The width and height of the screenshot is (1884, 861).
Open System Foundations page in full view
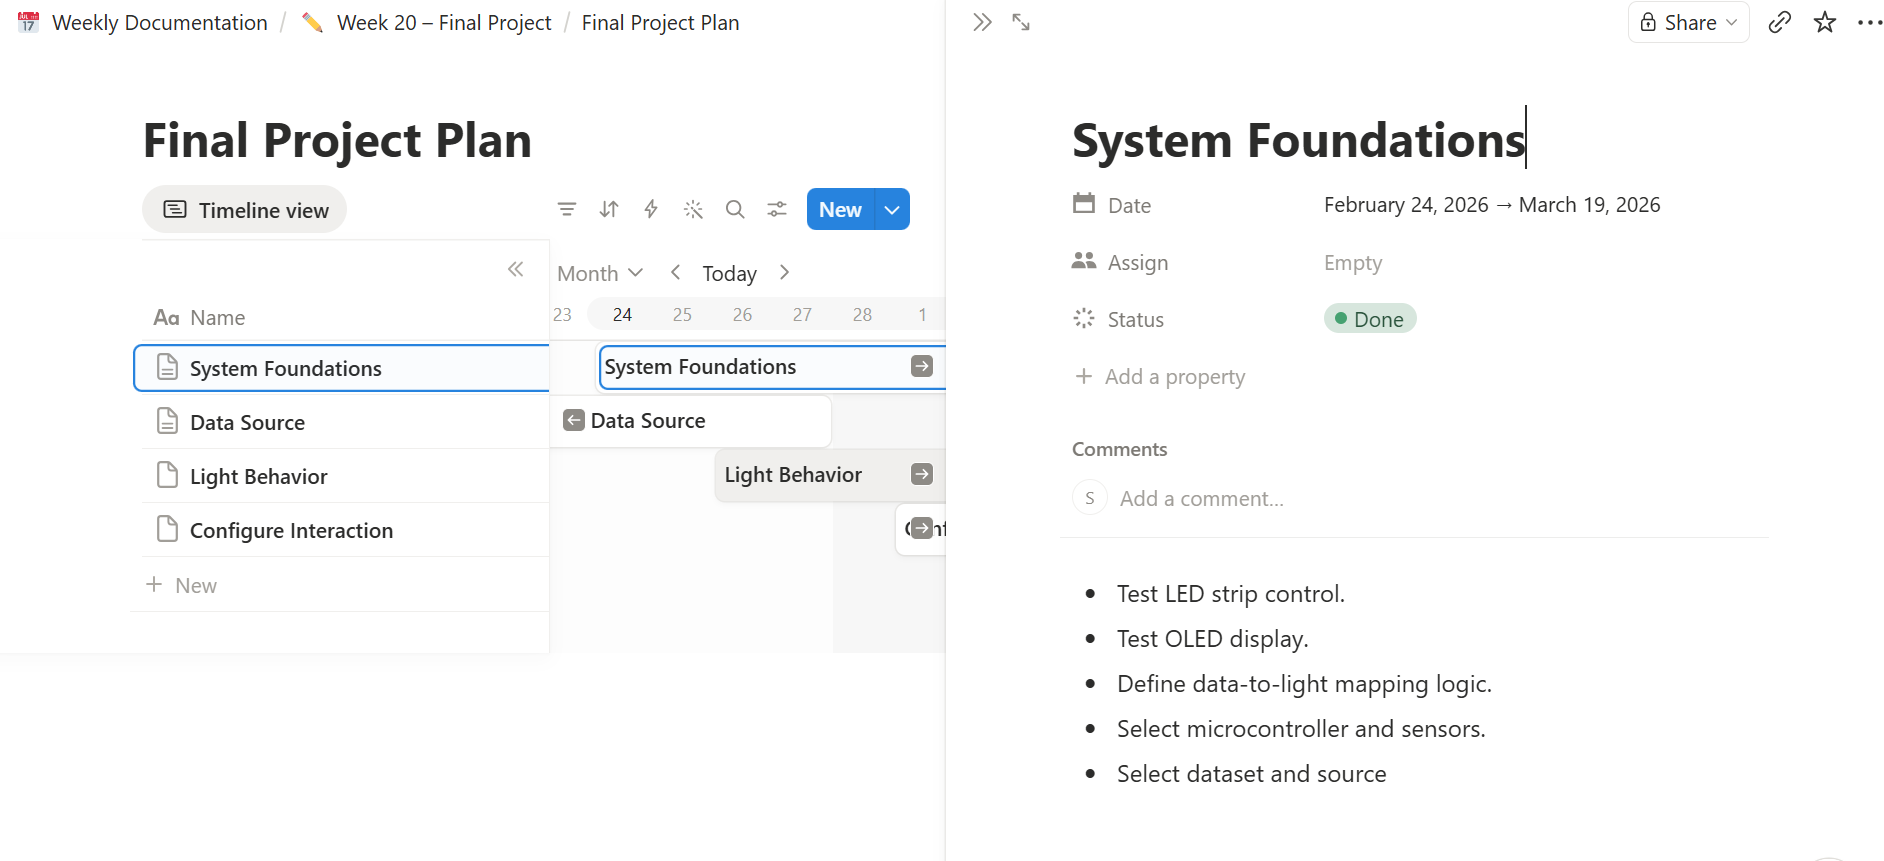click(x=1021, y=22)
